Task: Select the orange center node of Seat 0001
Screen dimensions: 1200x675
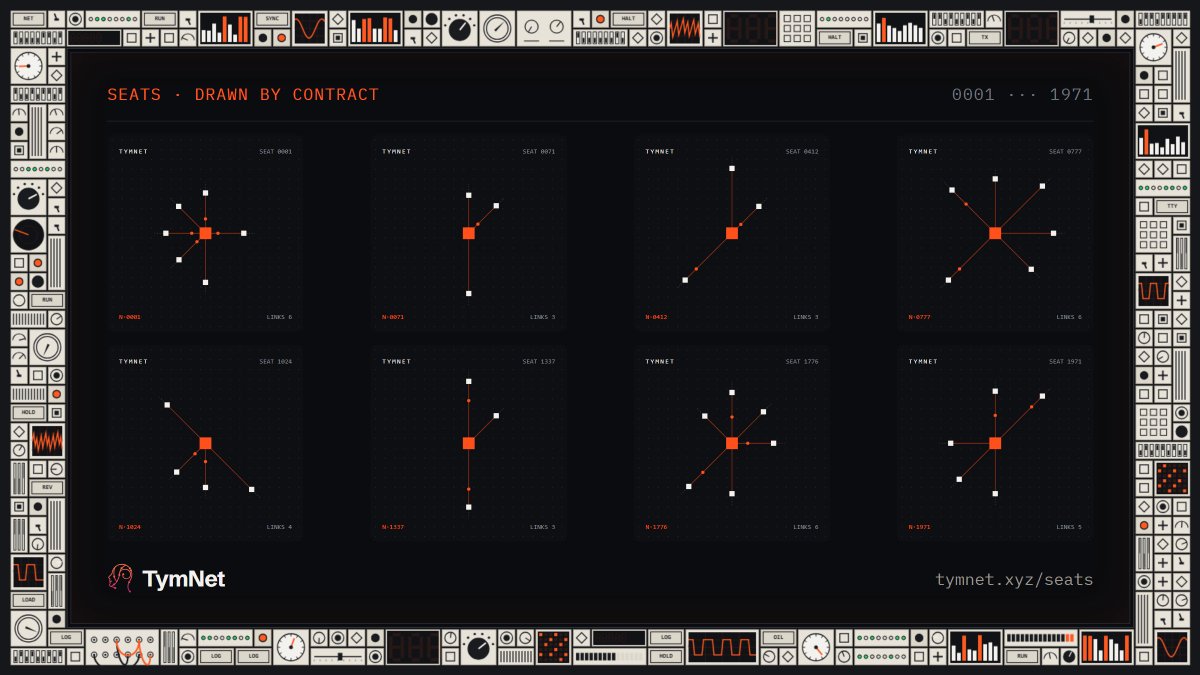Action: pos(205,233)
